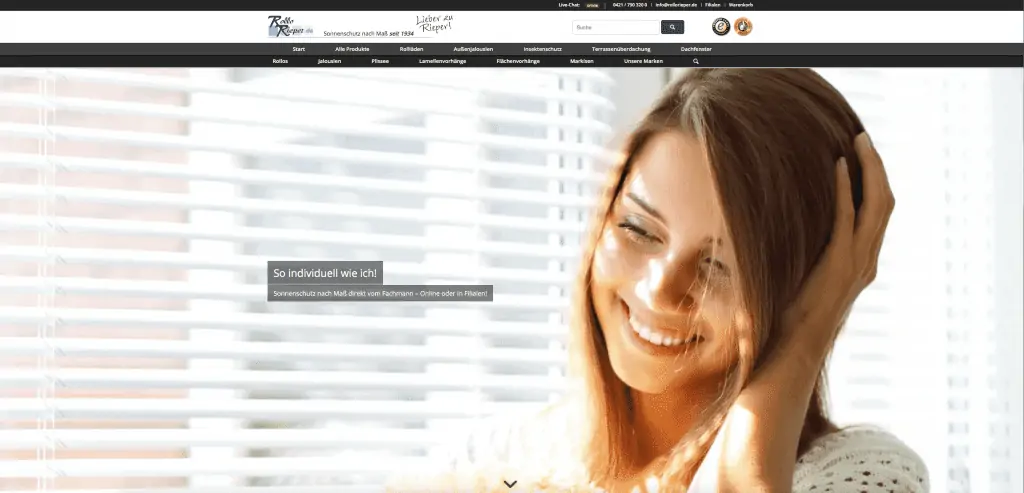Open the Insektenschutz menu
The width and height of the screenshot is (1024, 493).
pyautogui.click(x=542, y=49)
